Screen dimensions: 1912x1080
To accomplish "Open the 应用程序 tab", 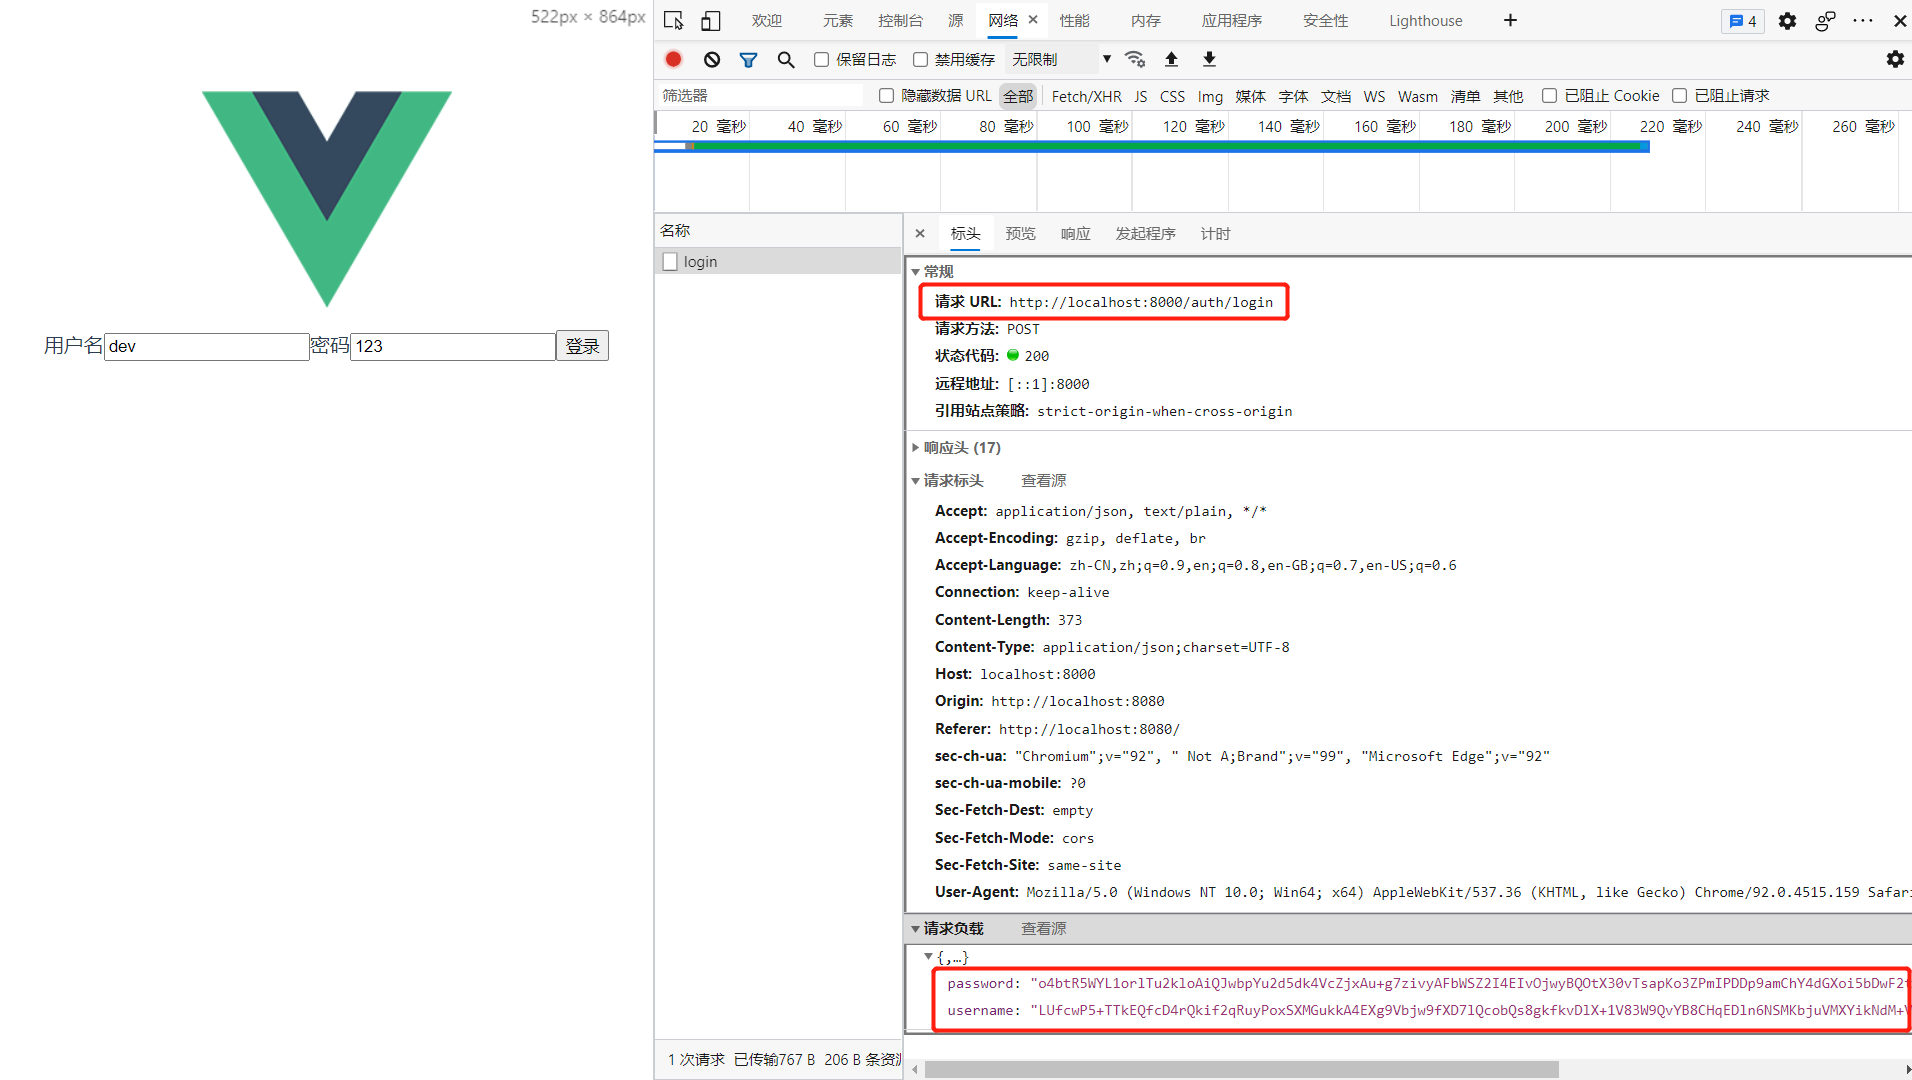I will [1231, 20].
